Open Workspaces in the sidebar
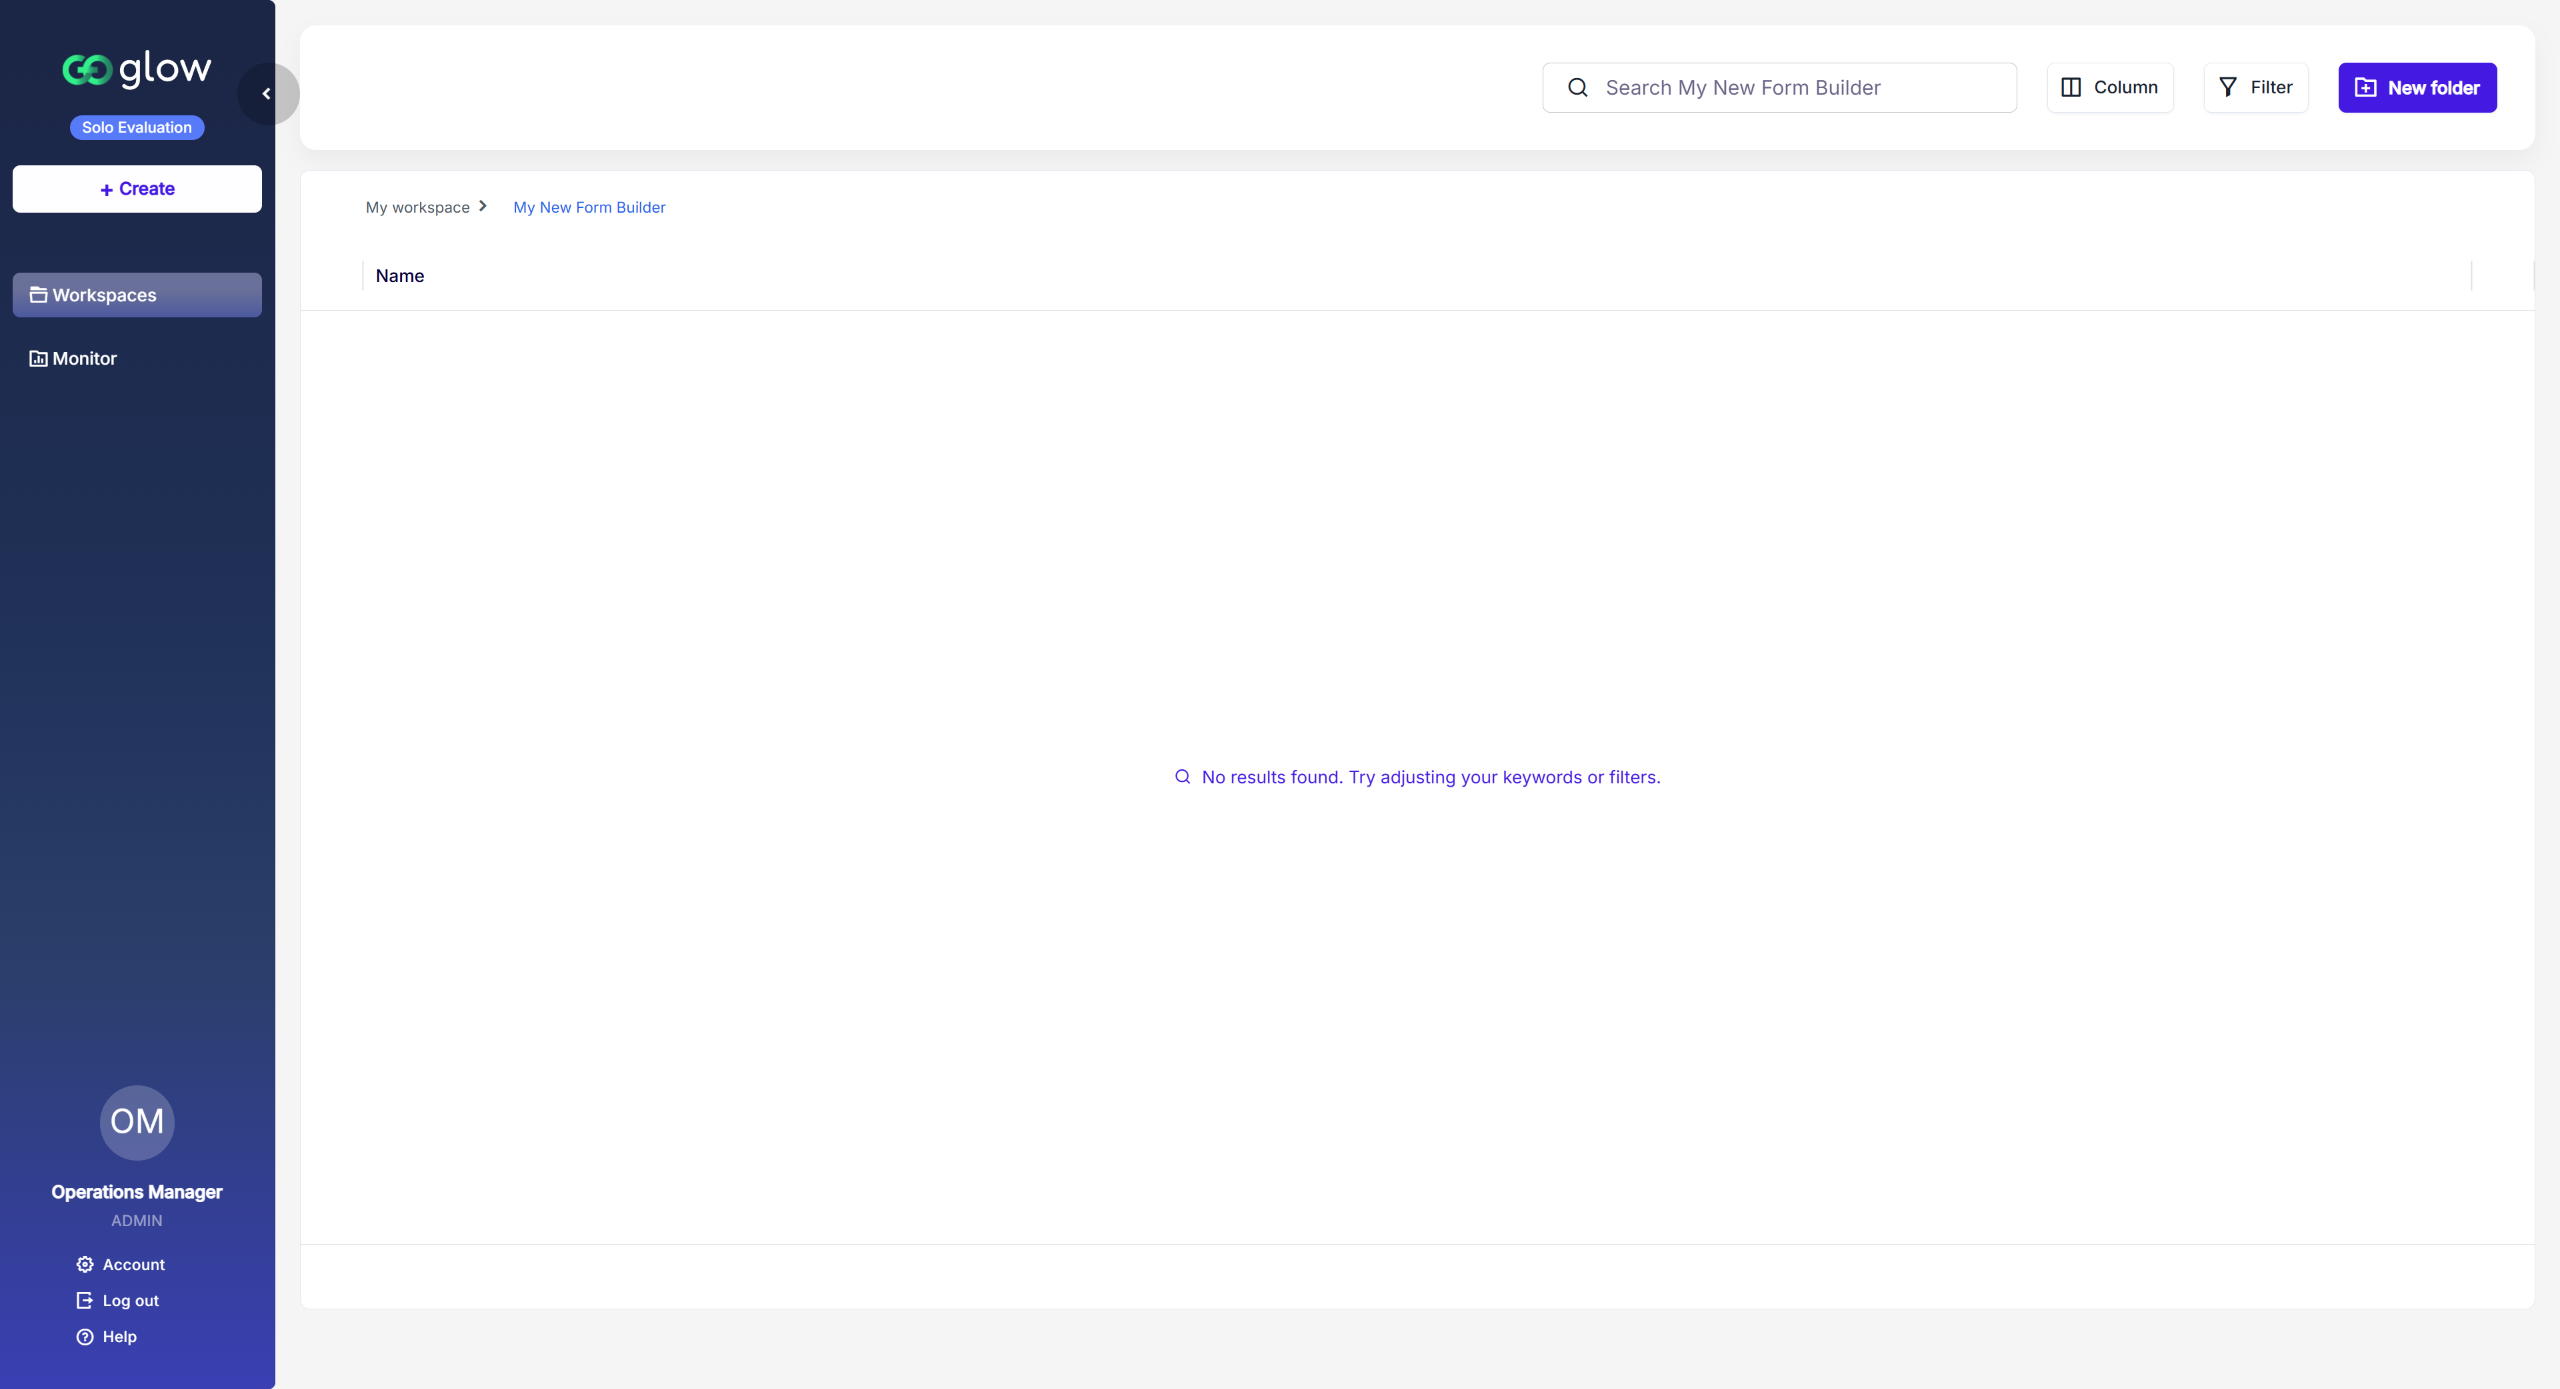This screenshot has width=2560, height=1389. (x=137, y=295)
